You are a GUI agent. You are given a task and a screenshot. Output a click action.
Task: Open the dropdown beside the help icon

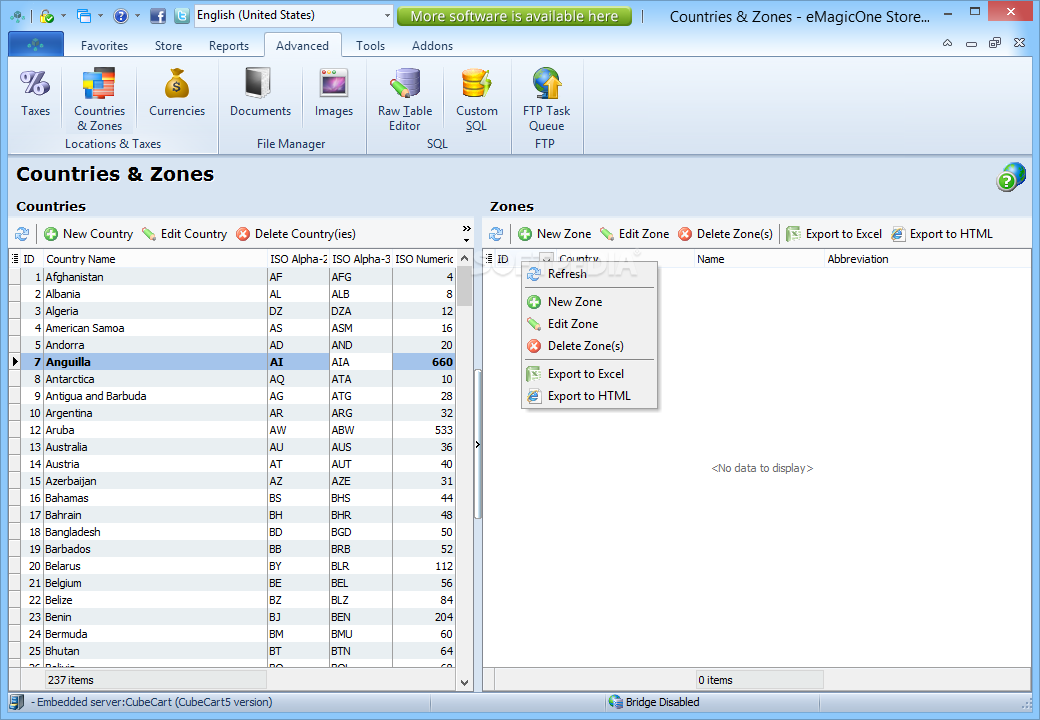click(137, 15)
